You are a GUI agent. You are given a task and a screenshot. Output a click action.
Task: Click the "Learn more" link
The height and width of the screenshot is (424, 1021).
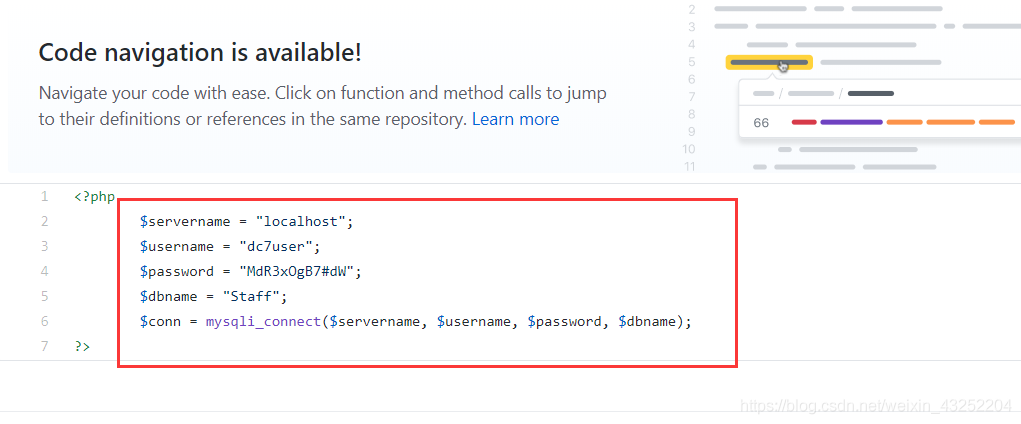pyautogui.click(x=515, y=120)
